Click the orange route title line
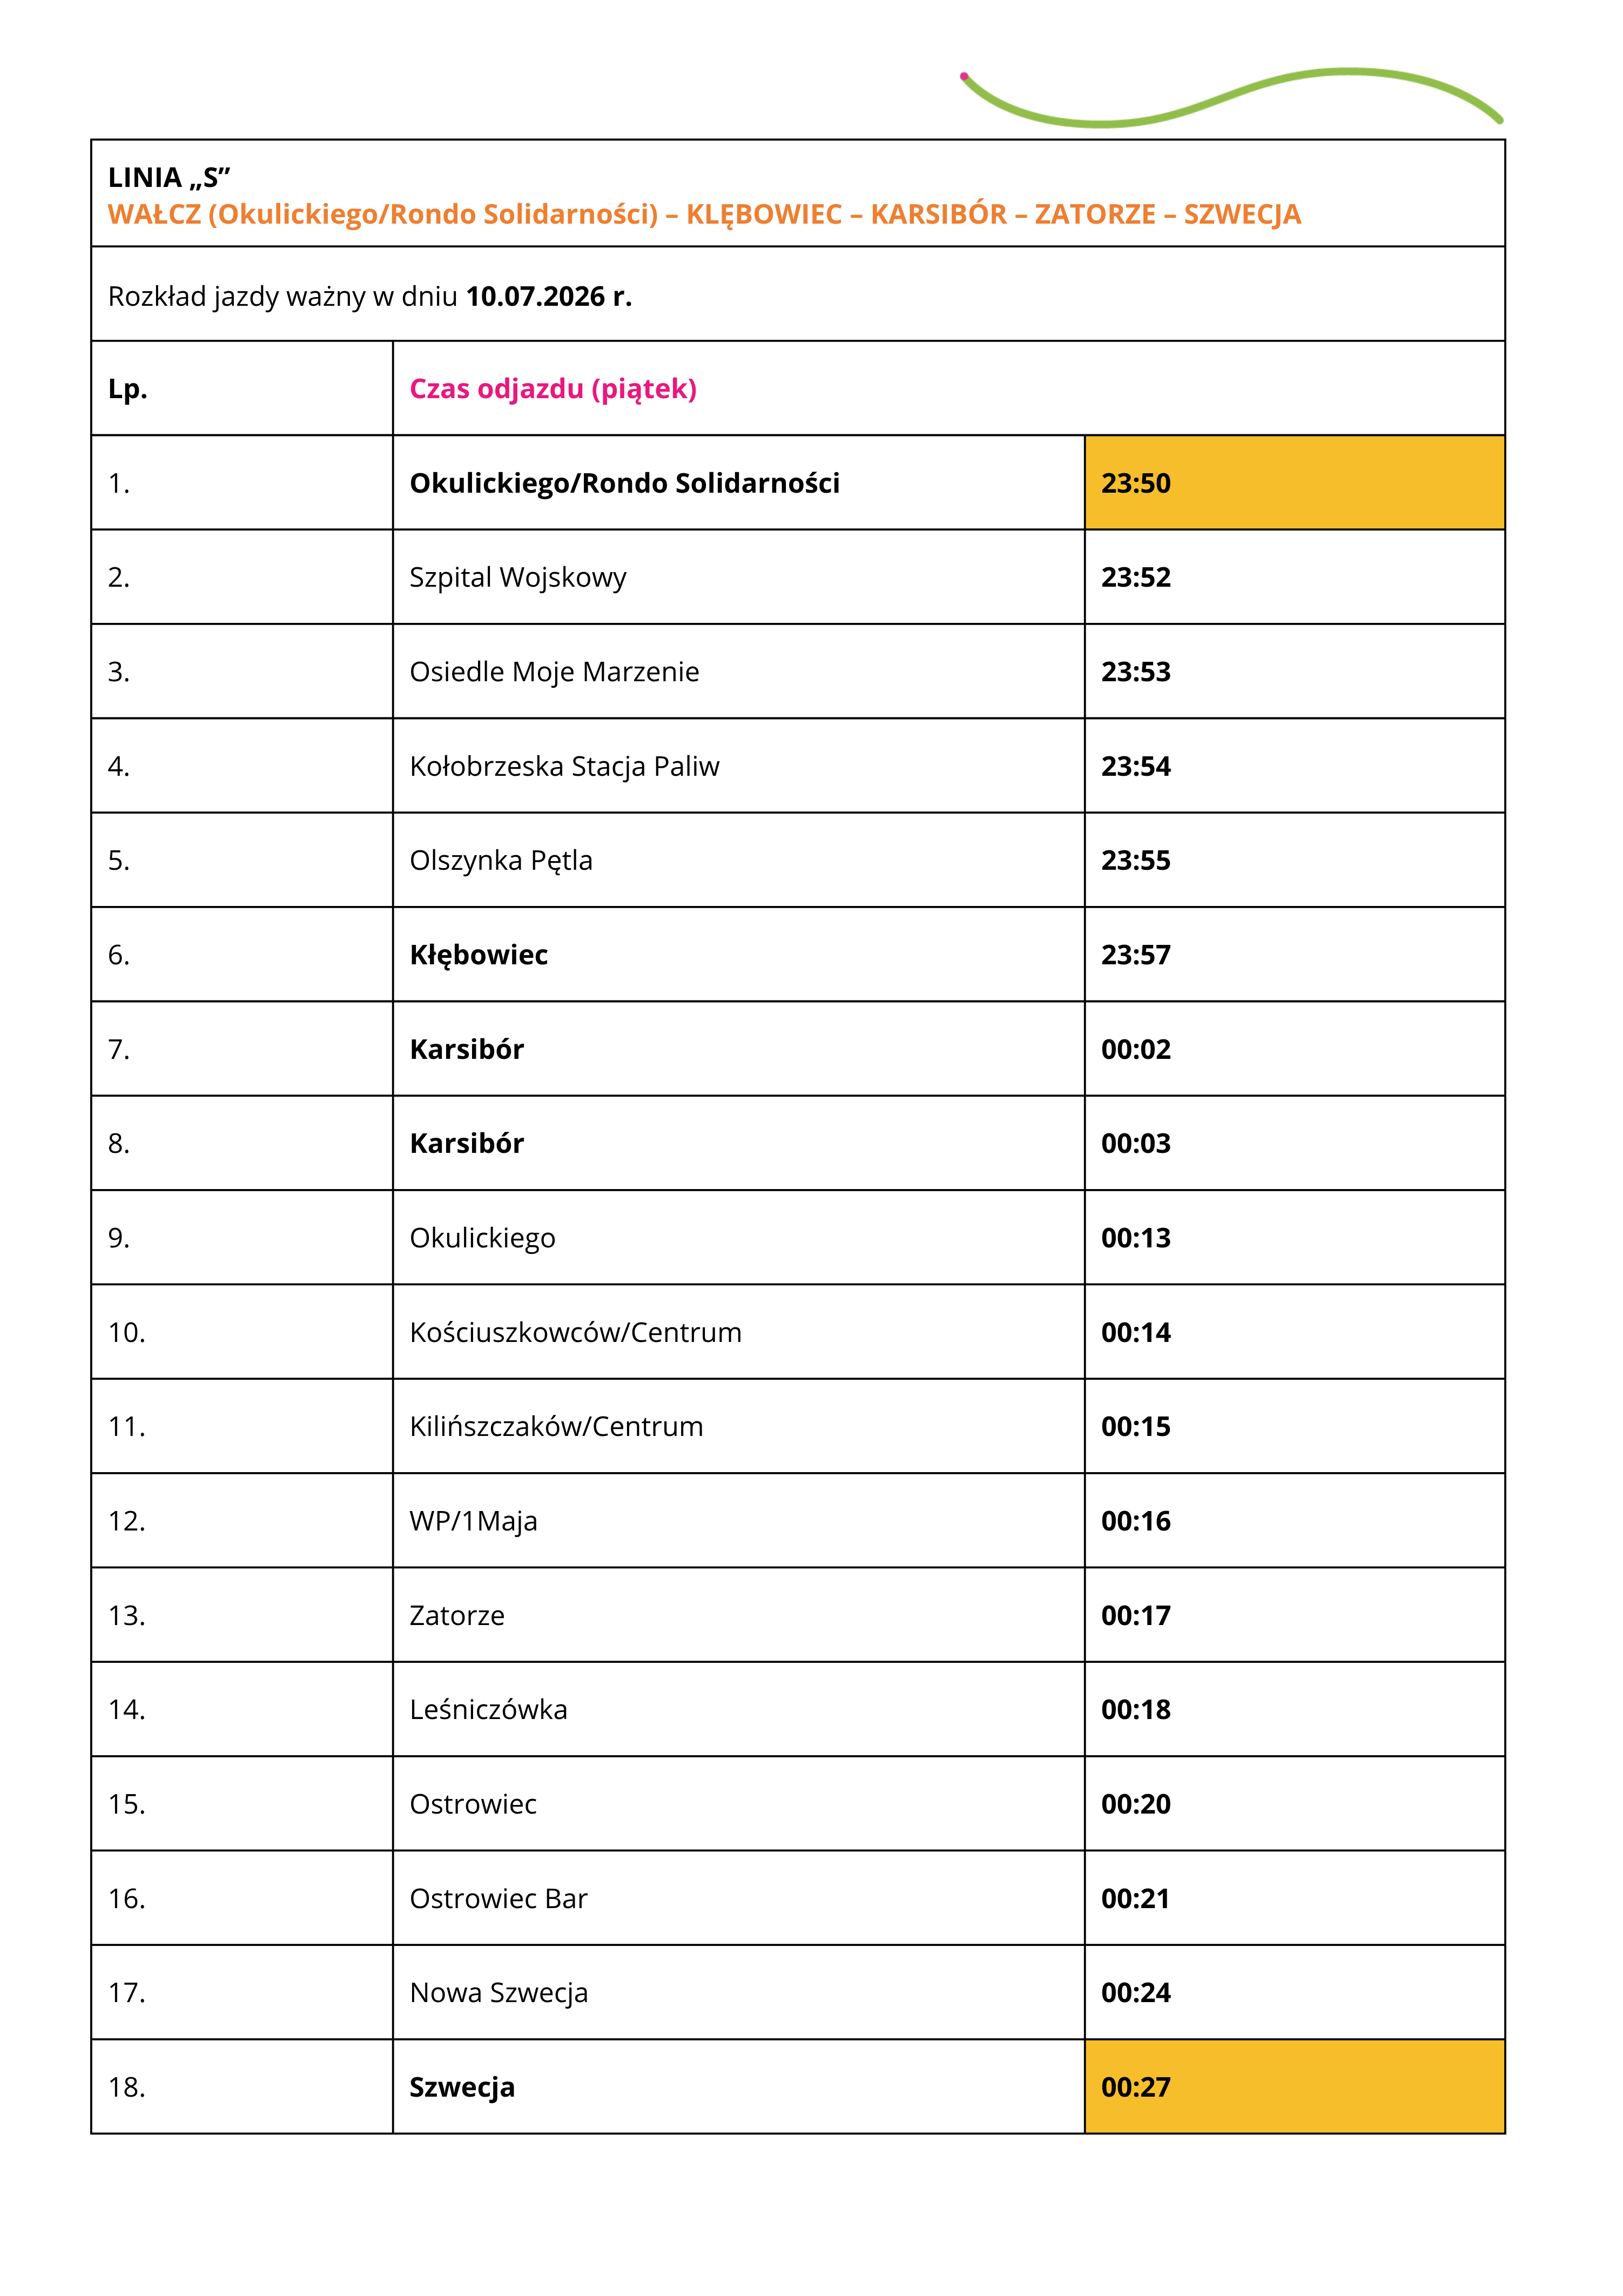The image size is (1623, 2296). pyautogui.click(x=704, y=214)
